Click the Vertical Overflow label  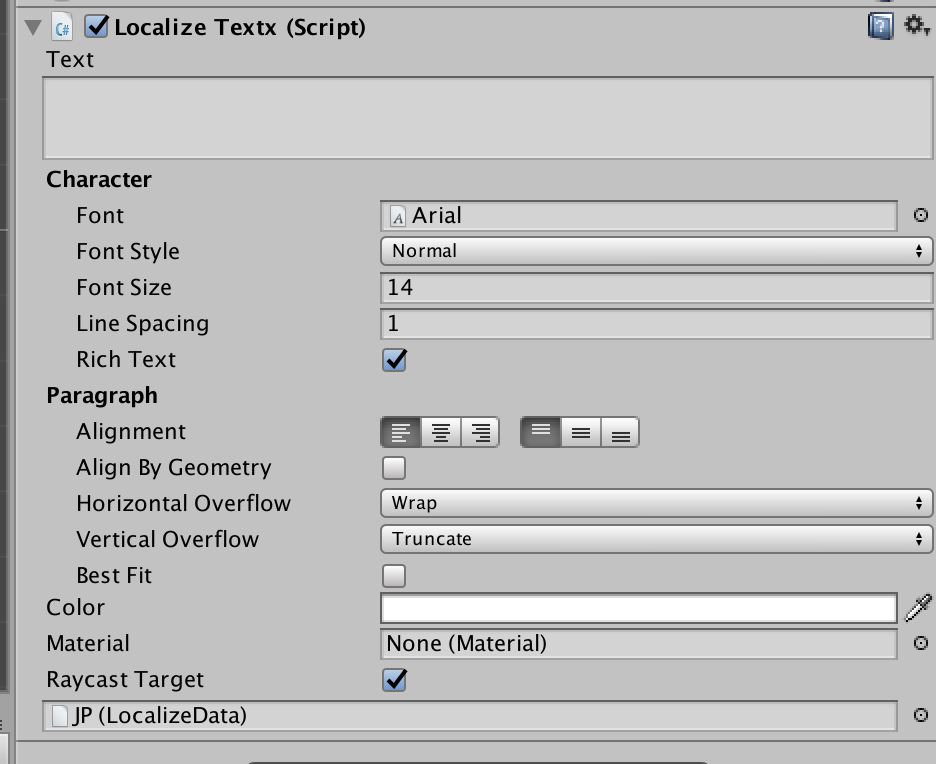coord(168,540)
